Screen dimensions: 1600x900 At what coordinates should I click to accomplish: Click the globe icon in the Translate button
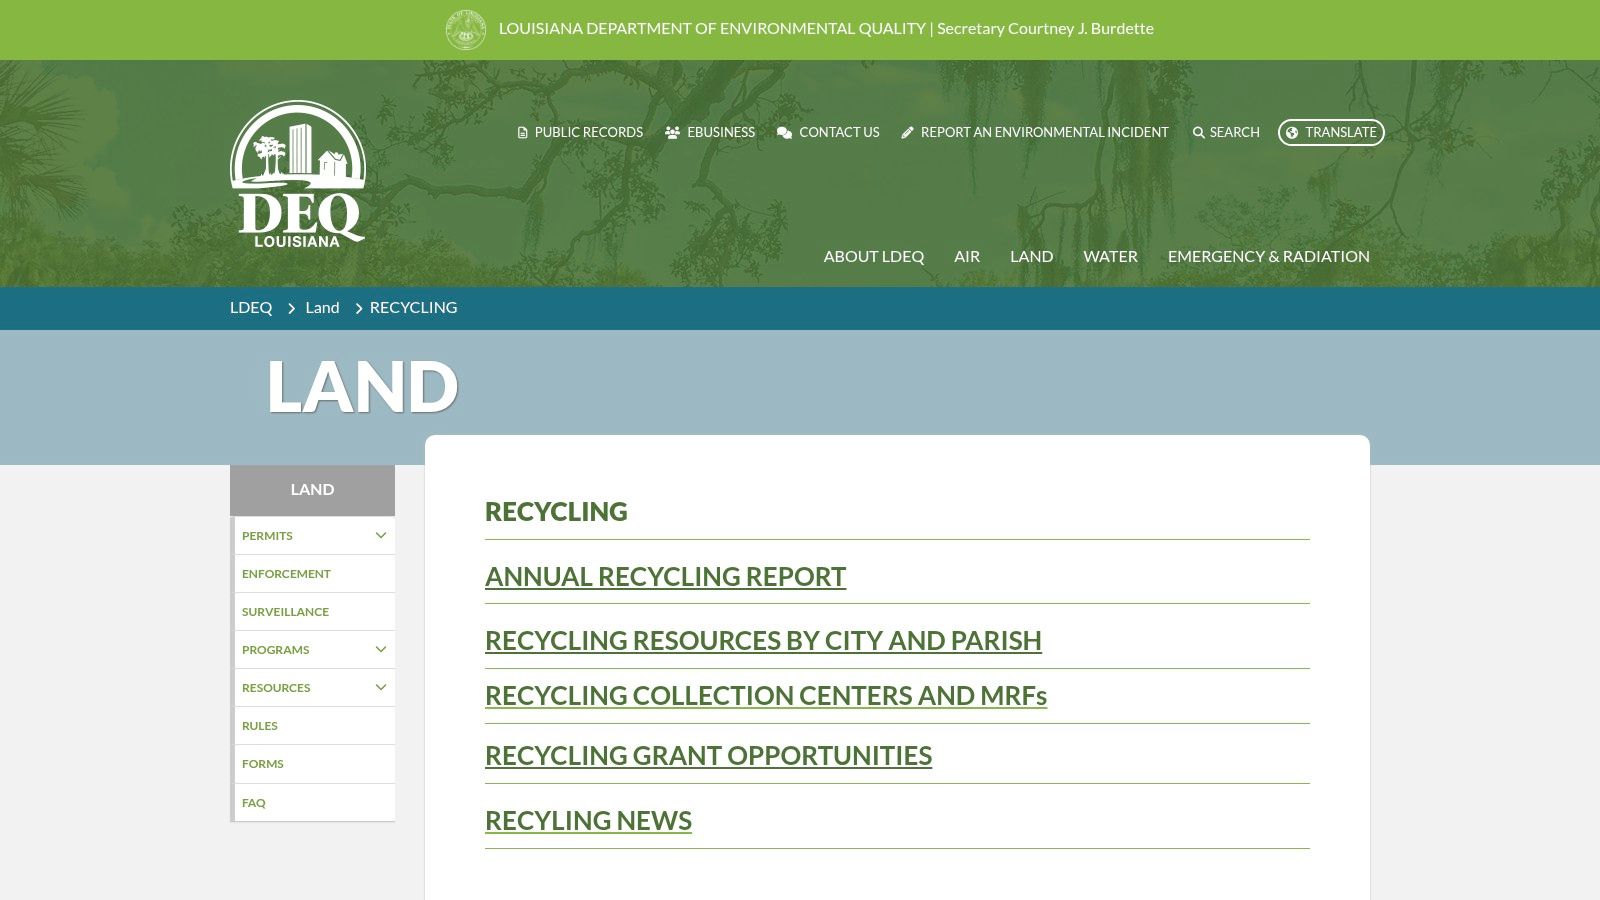pos(1291,132)
